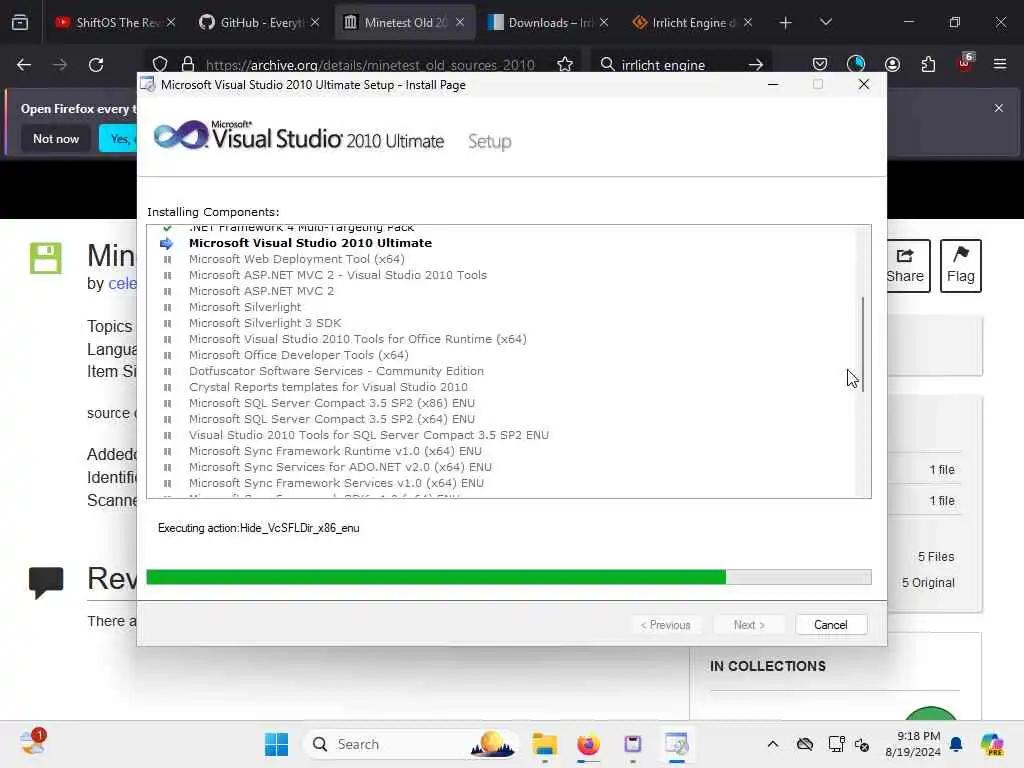Image resolution: width=1024 pixels, height=768 pixels.
Task: Click the components list scrollbar thumb
Action: (863, 345)
